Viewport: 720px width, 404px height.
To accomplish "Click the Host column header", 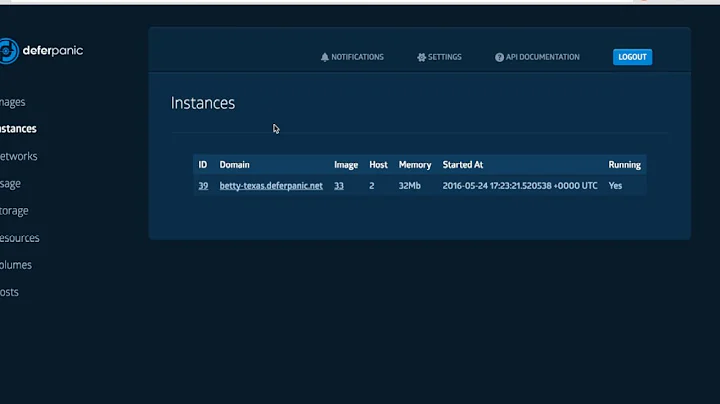I will (378, 165).
